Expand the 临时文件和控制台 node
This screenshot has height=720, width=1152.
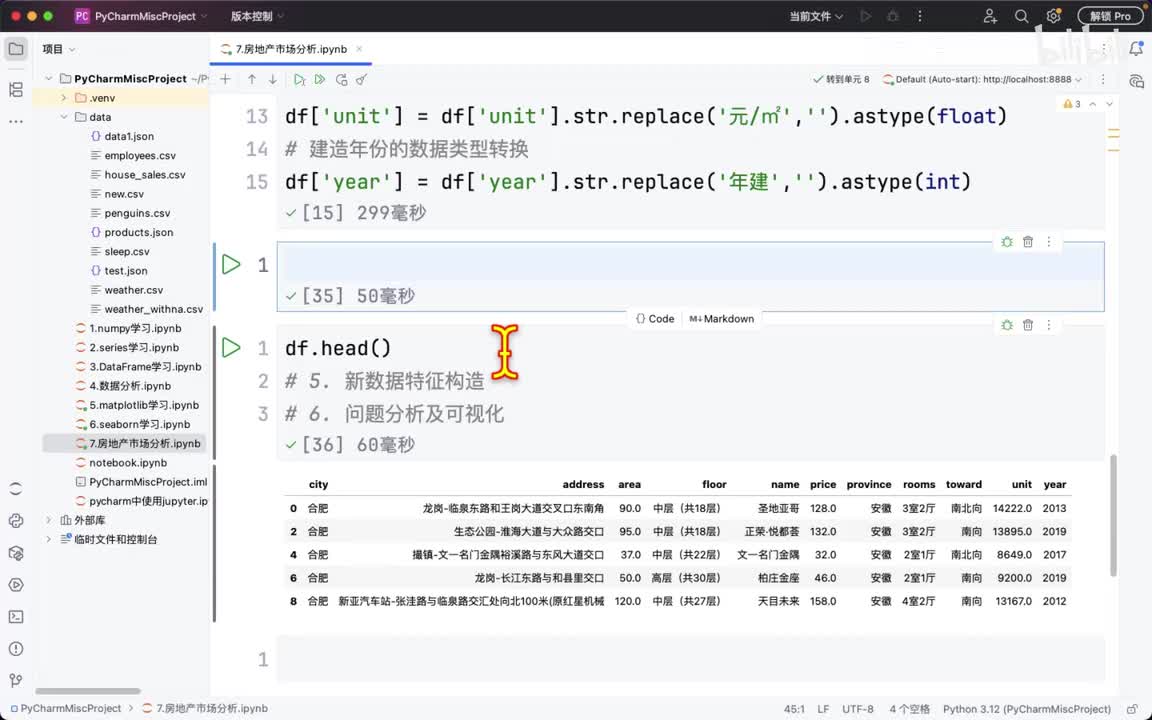coord(48,539)
